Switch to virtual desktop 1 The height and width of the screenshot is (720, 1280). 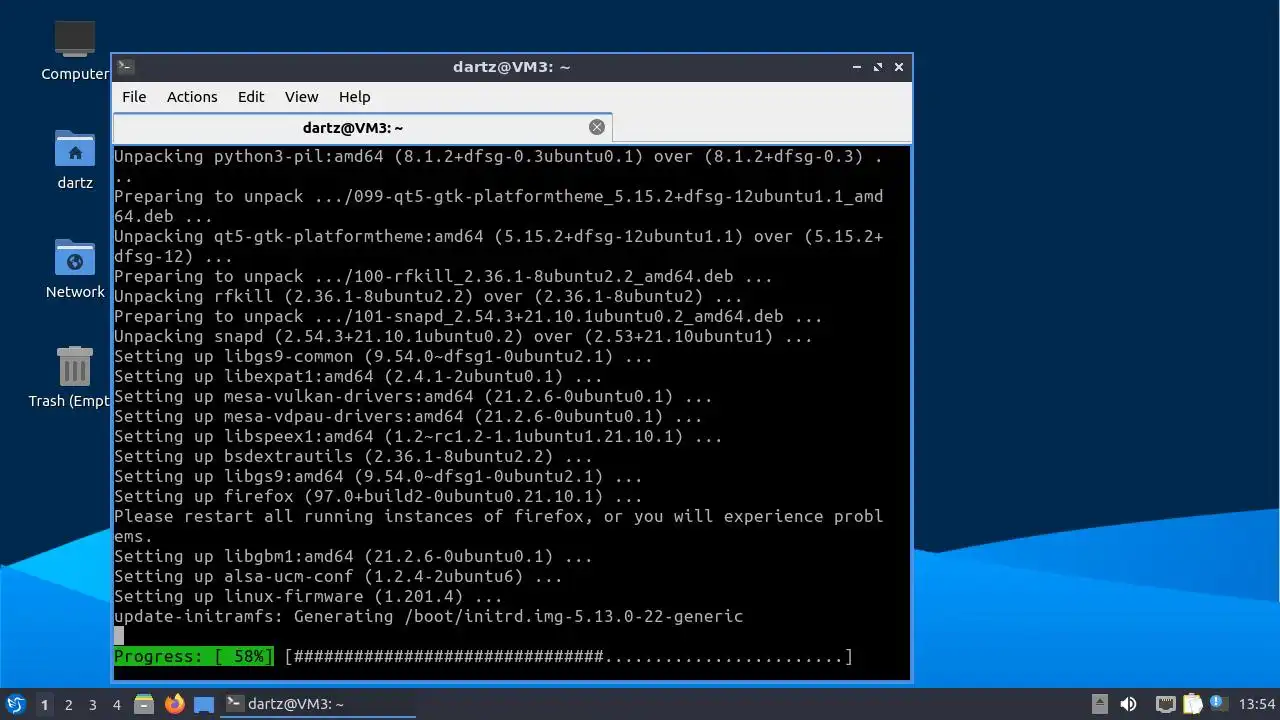coord(44,704)
